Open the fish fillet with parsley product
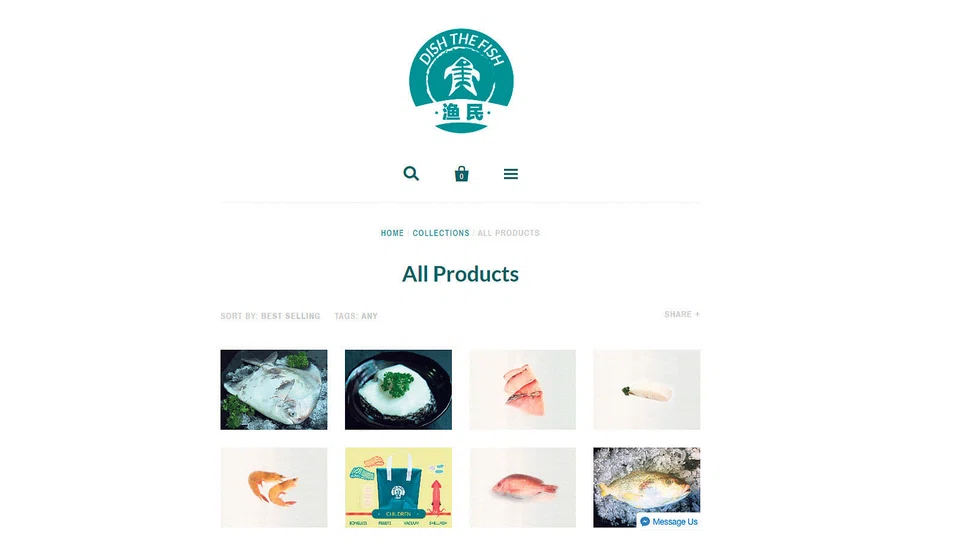This screenshot has height=540, width=960. point(398,389)
